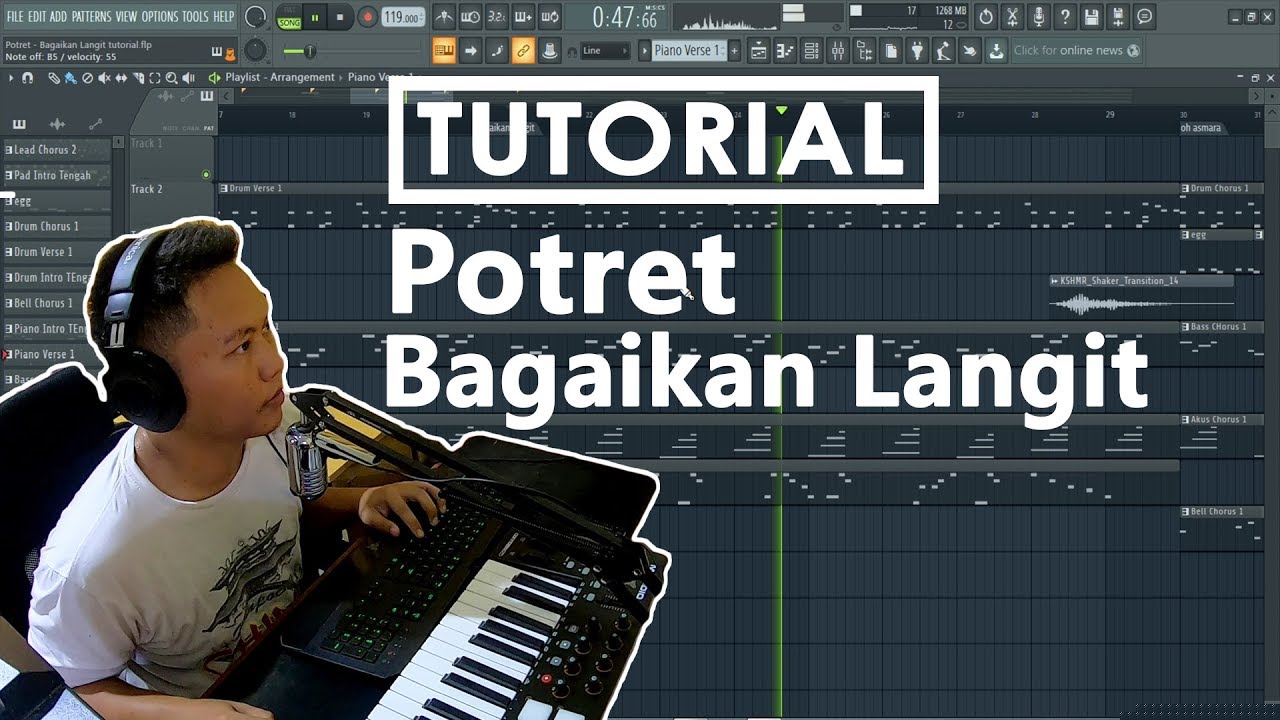Toggle the playlist magnet snap icon
This screenshot has width=1280, height=720.
[27, 78]
